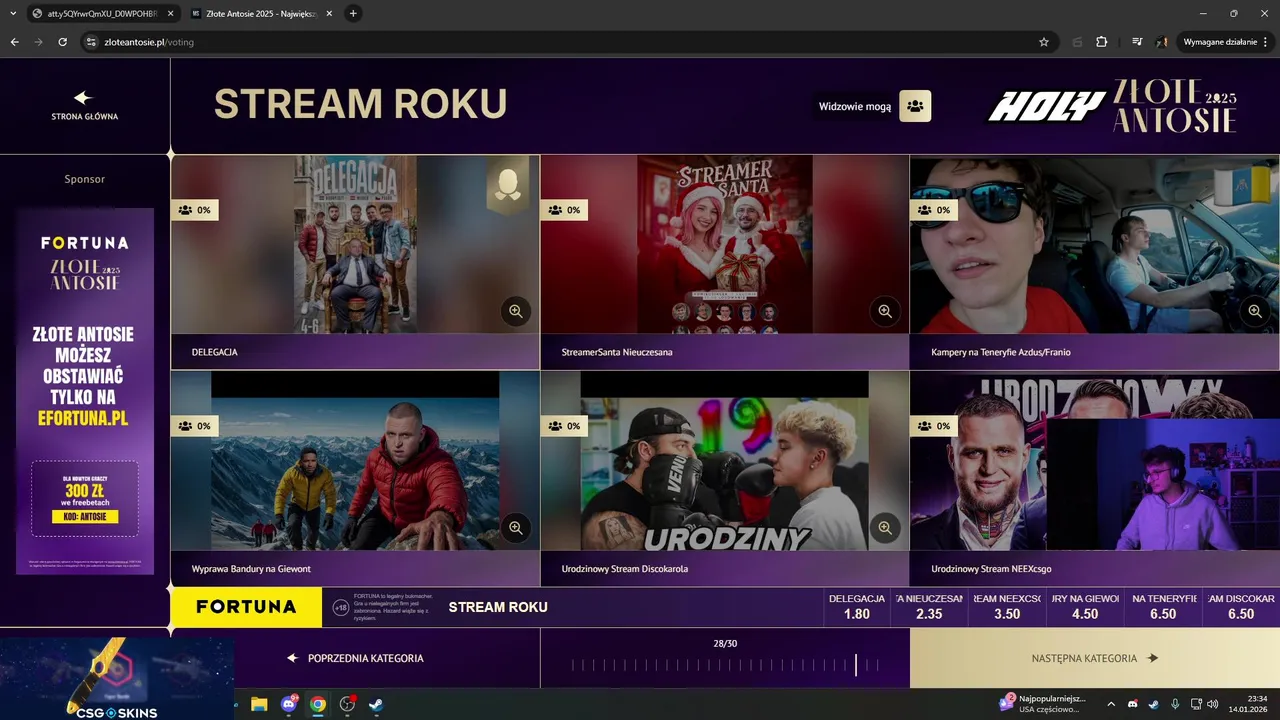
Task: Open tab search dropdown arrow
Action: pos(13,14)
